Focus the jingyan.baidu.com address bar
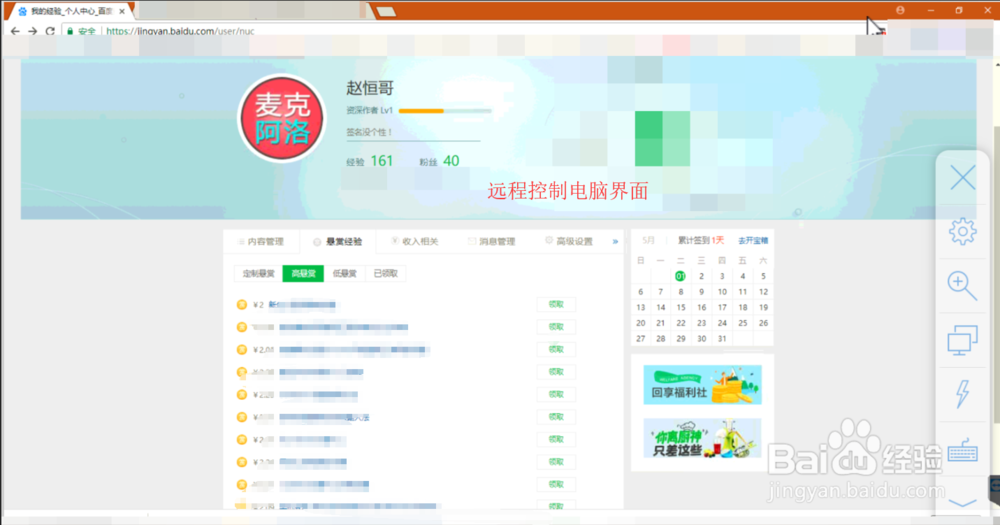This screenshot has height=525, width=1000. (180, 31)
